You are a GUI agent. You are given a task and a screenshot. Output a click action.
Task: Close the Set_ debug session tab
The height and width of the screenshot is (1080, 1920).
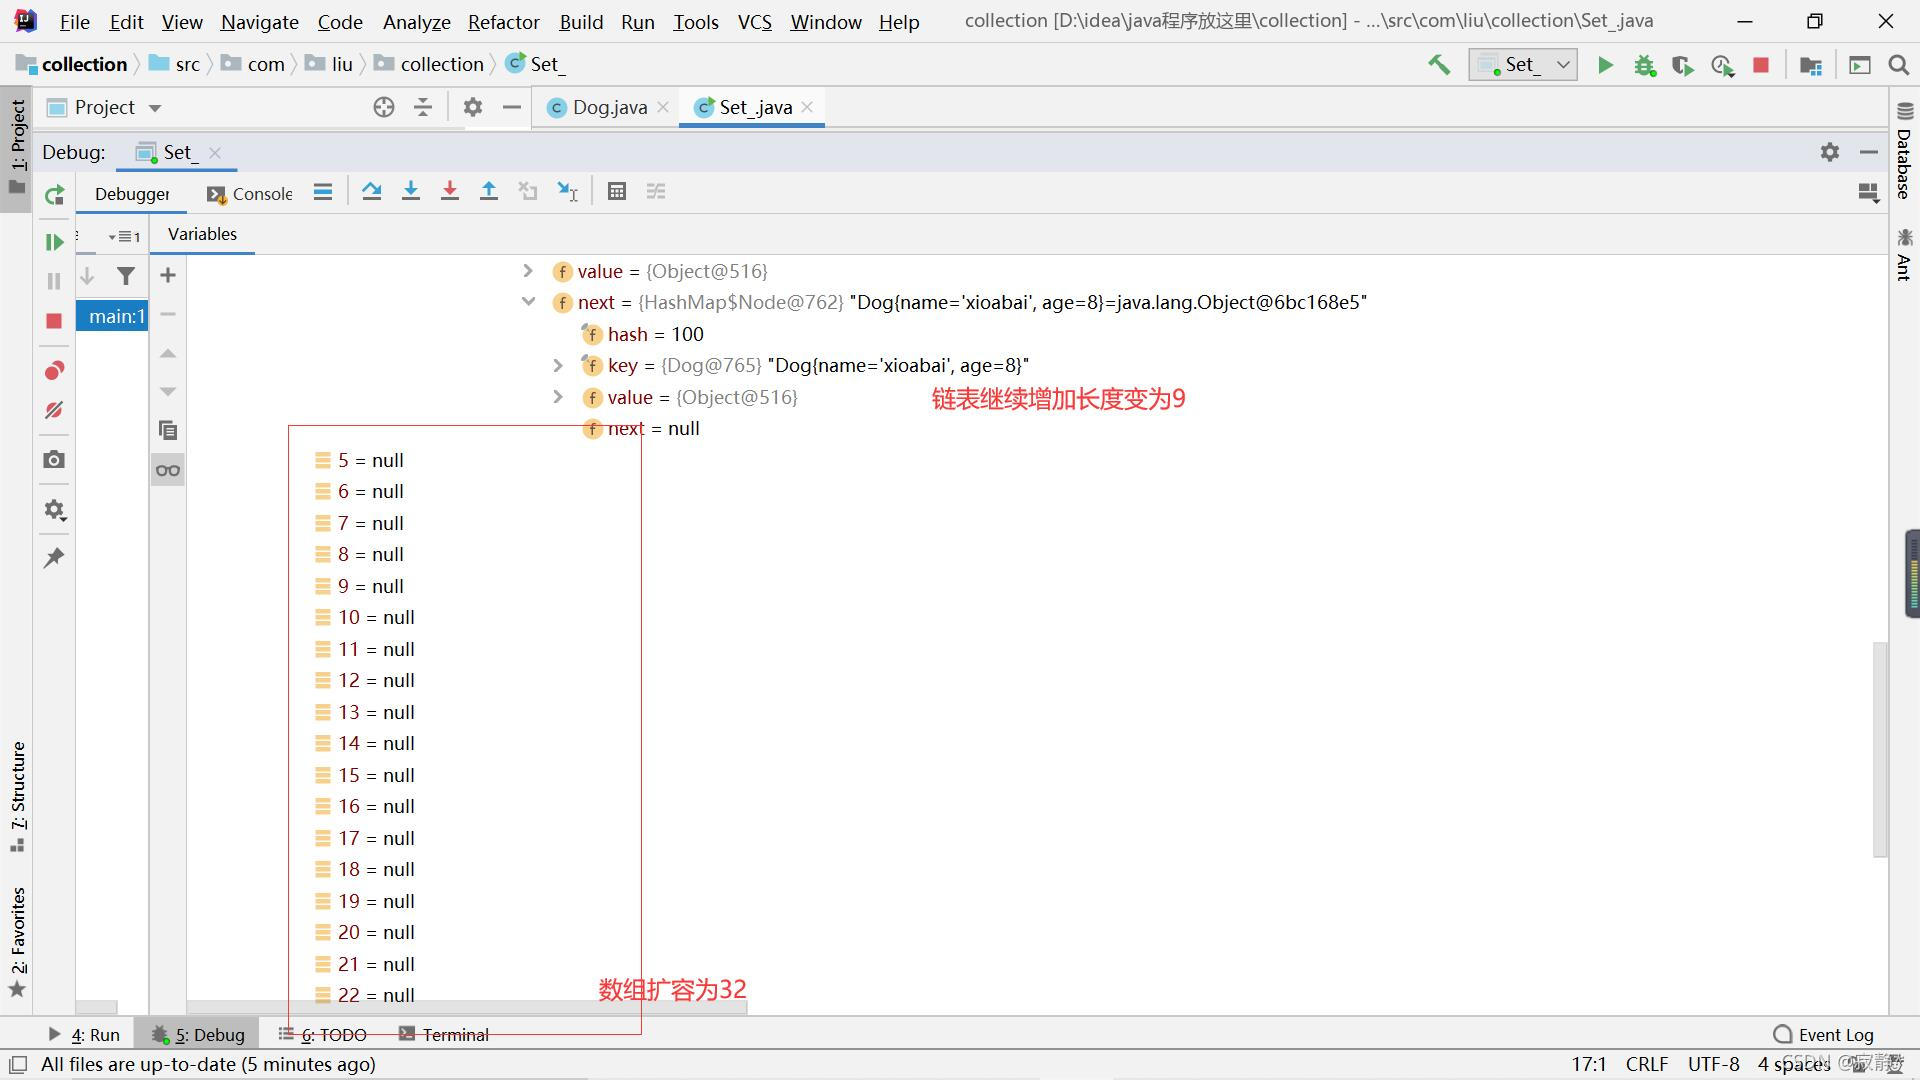coord(214,152)
